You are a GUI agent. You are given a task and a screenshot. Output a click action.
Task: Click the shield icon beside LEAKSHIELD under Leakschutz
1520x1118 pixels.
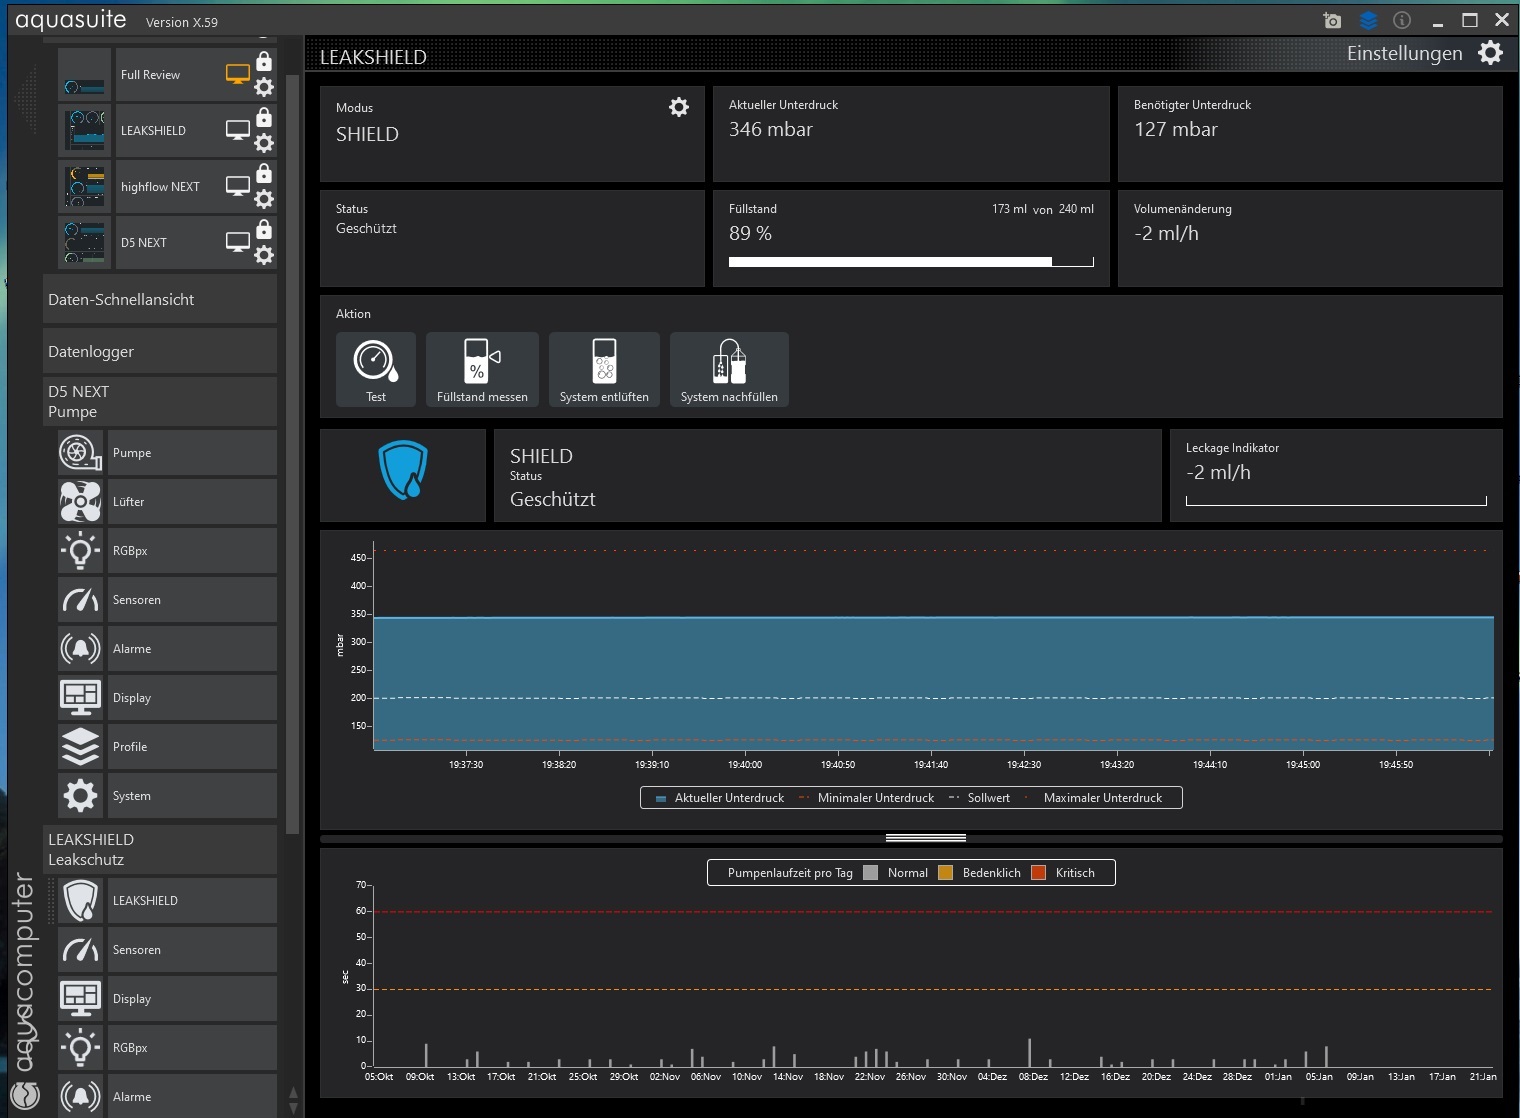point(80,901)
